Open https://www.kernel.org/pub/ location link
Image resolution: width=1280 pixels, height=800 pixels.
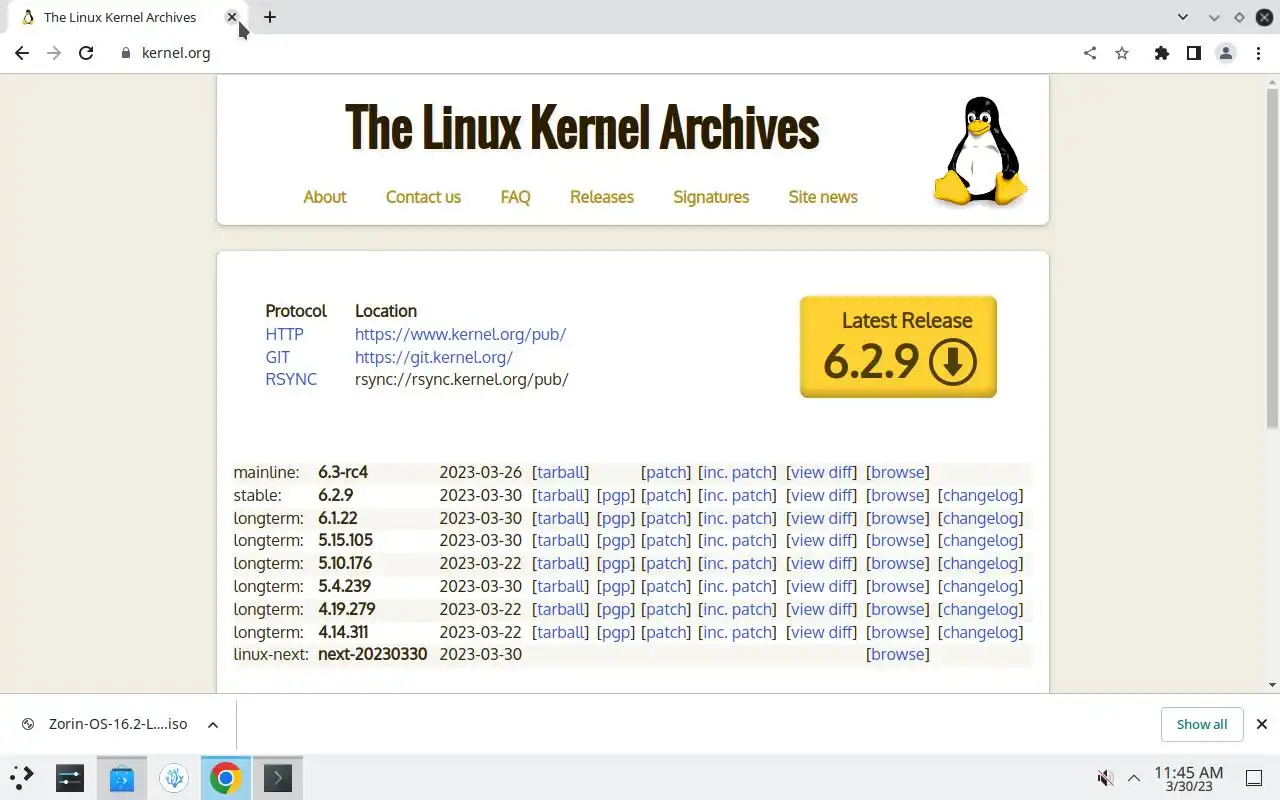[460, 334]
